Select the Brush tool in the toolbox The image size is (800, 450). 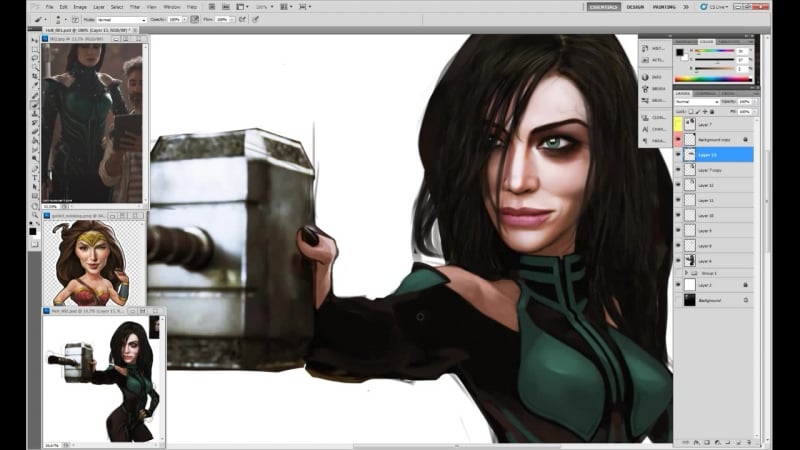(x=34, y=104)
